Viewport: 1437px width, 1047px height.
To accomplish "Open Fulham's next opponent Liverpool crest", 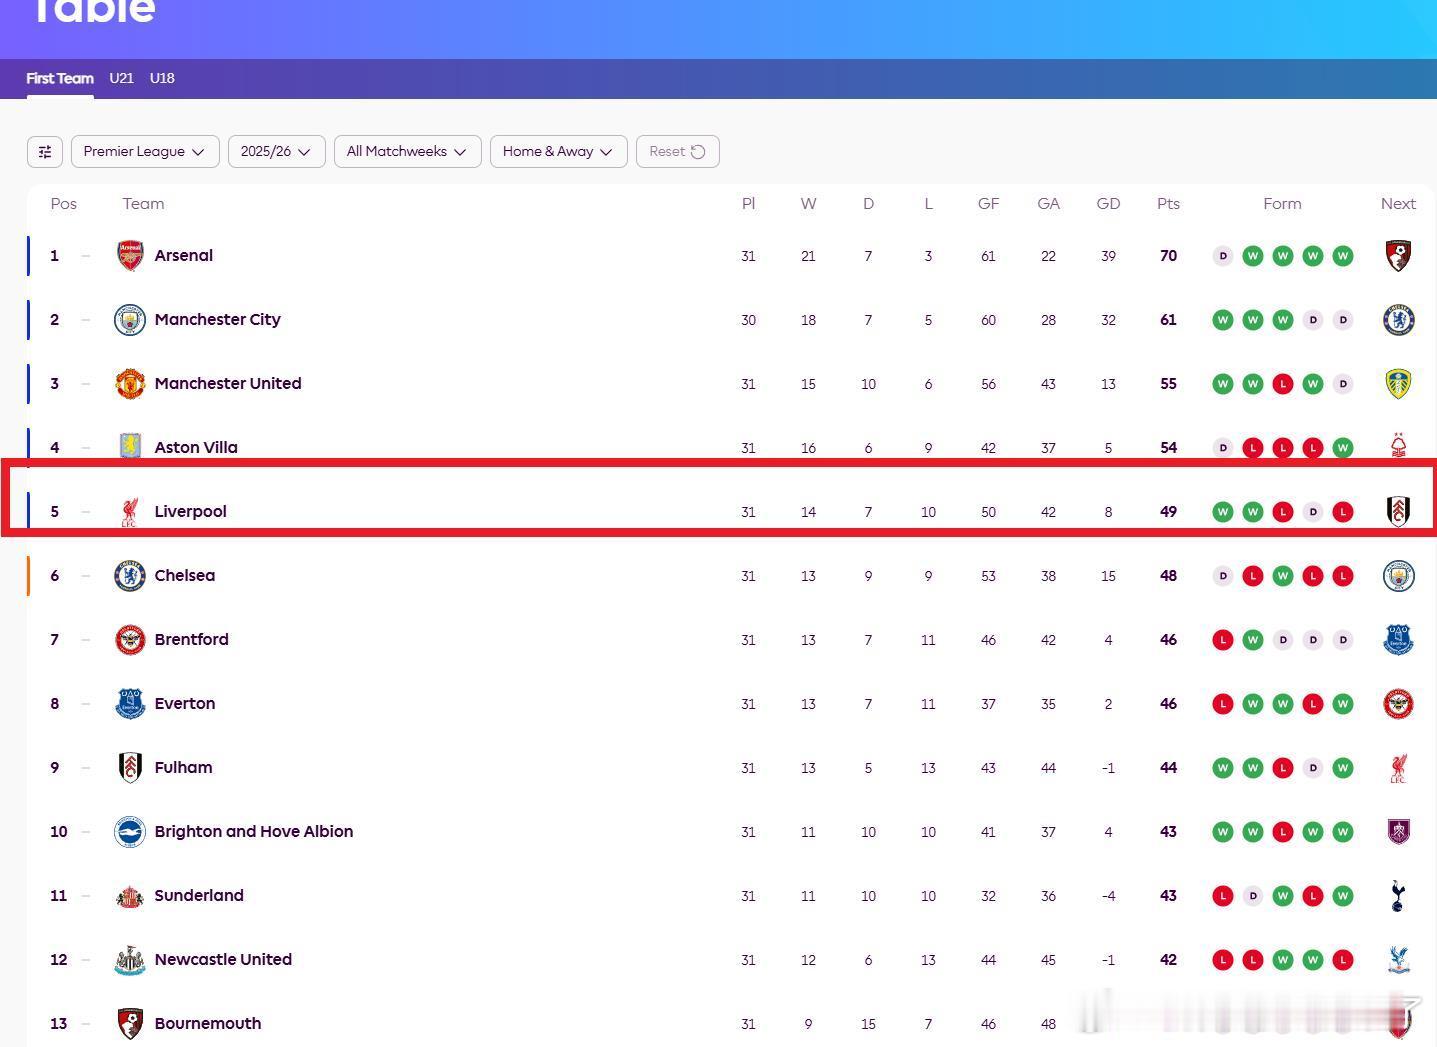I will click(1398, 768).
